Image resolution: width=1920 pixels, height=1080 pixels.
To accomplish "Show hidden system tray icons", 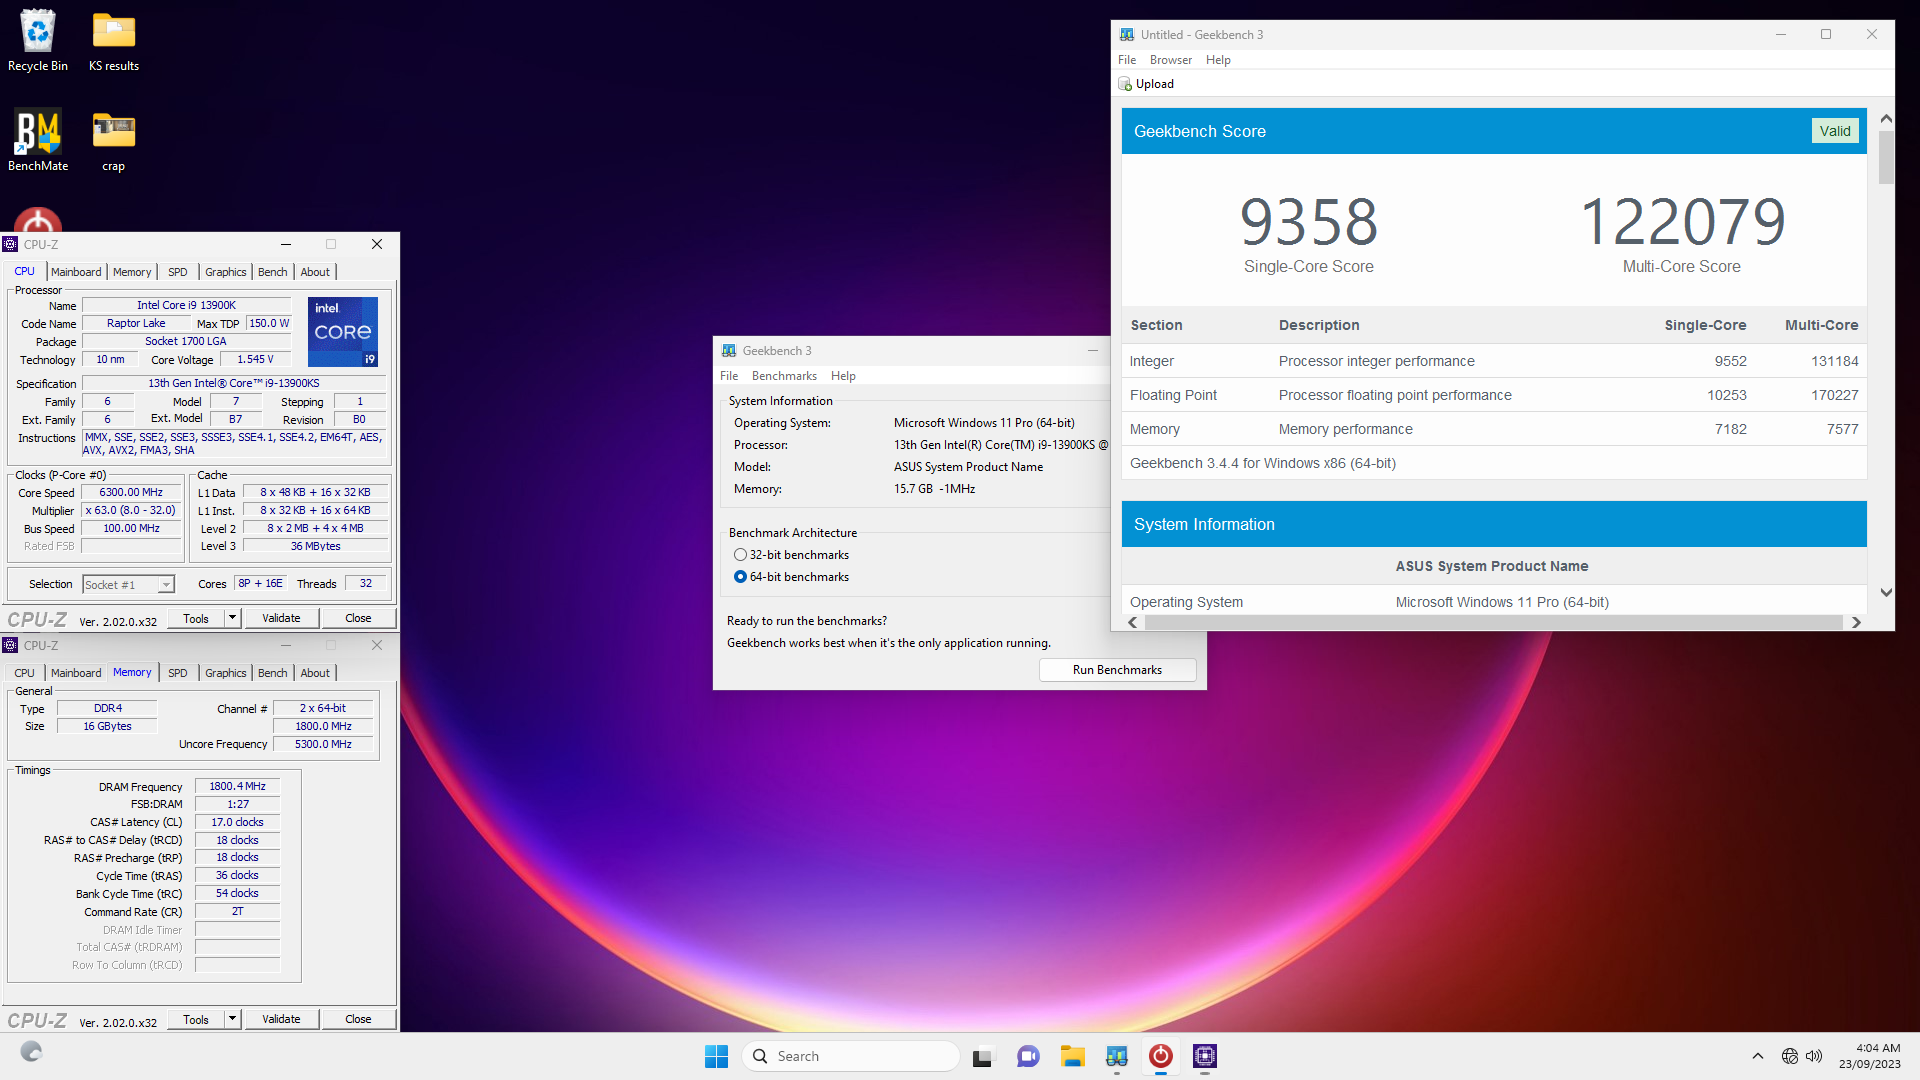I will click(1758, 1056).
